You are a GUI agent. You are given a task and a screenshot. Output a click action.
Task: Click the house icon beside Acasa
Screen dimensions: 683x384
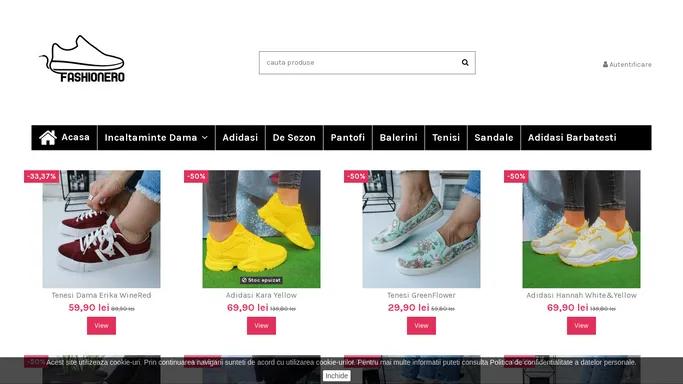tap(47, 138)
